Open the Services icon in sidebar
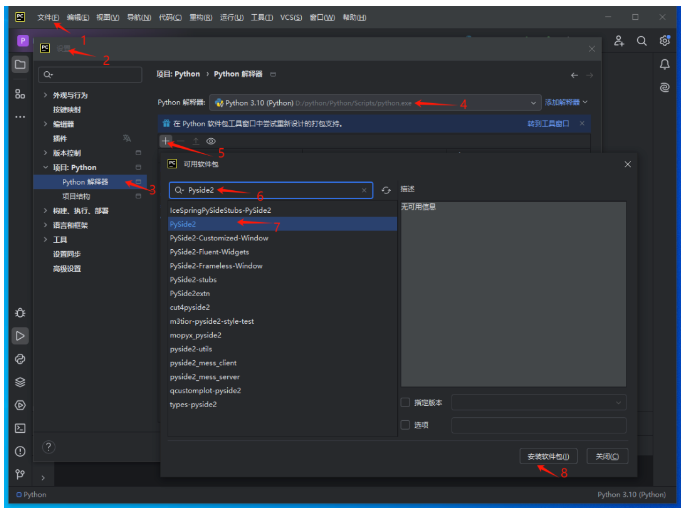Screen dimensions: 684x514 [20, 405]
